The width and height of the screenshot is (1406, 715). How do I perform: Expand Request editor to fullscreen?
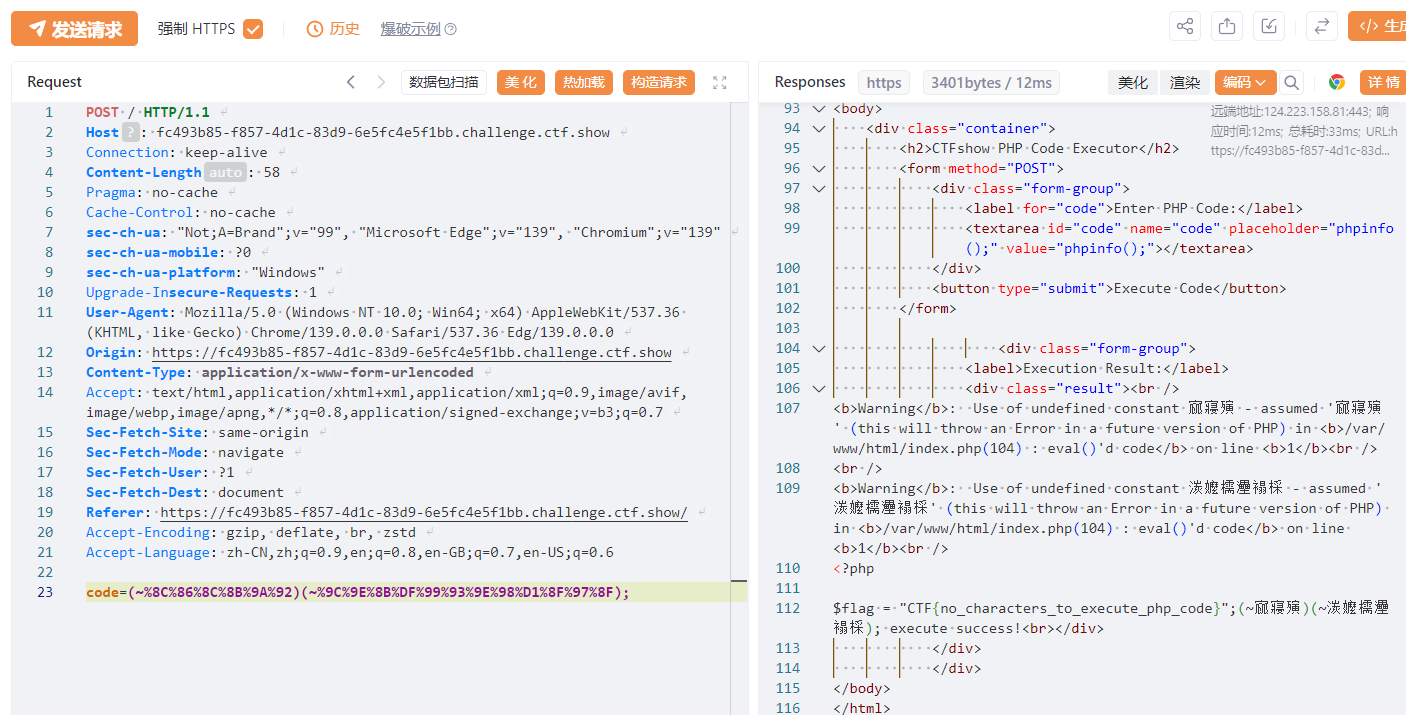[x=719, y=82]
